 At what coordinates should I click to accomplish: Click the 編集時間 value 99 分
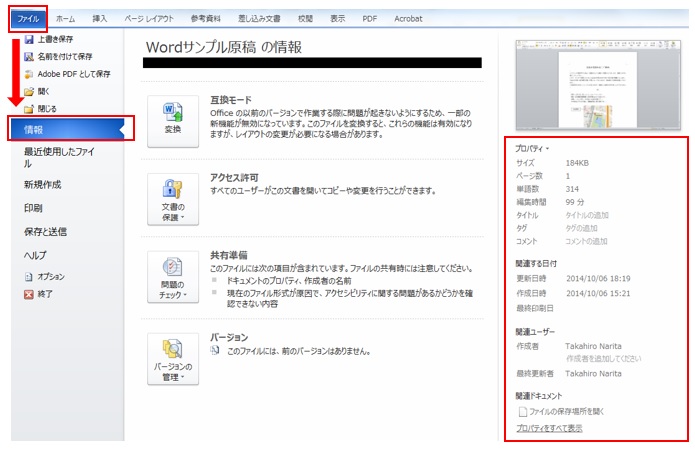coord(575,202)
